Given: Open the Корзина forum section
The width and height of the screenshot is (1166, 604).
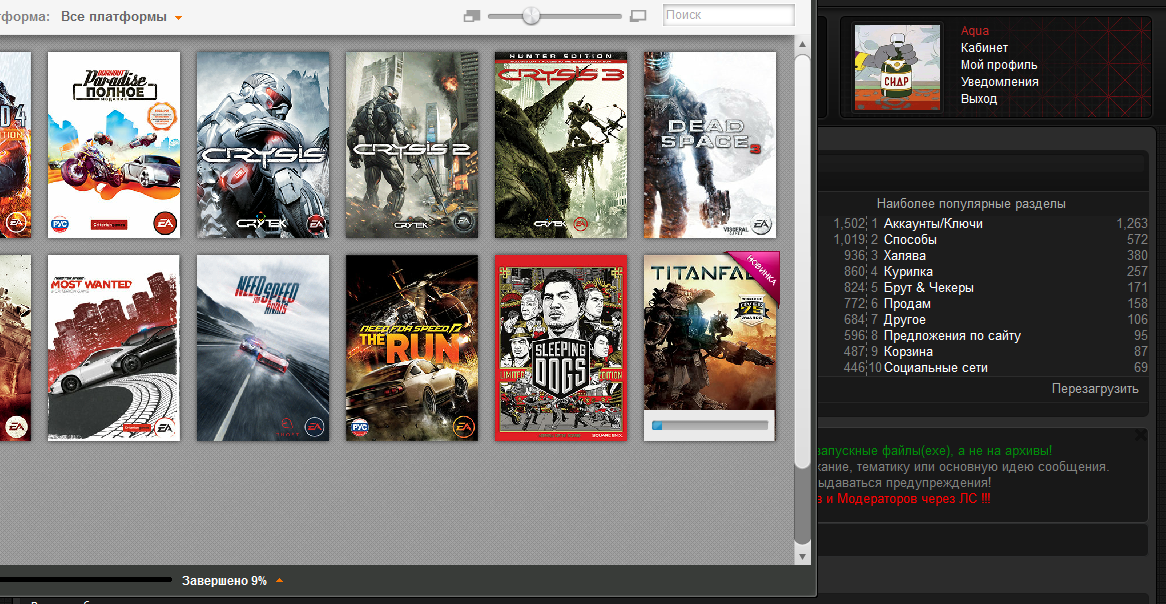Looking at the screenshot, I should point(908,352).
